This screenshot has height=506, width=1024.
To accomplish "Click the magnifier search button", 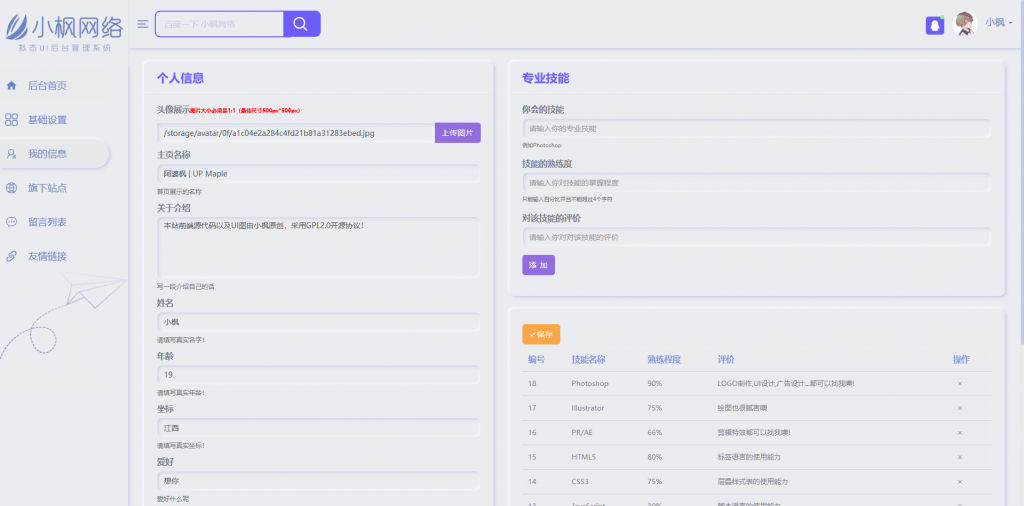I will click(301, 24).
